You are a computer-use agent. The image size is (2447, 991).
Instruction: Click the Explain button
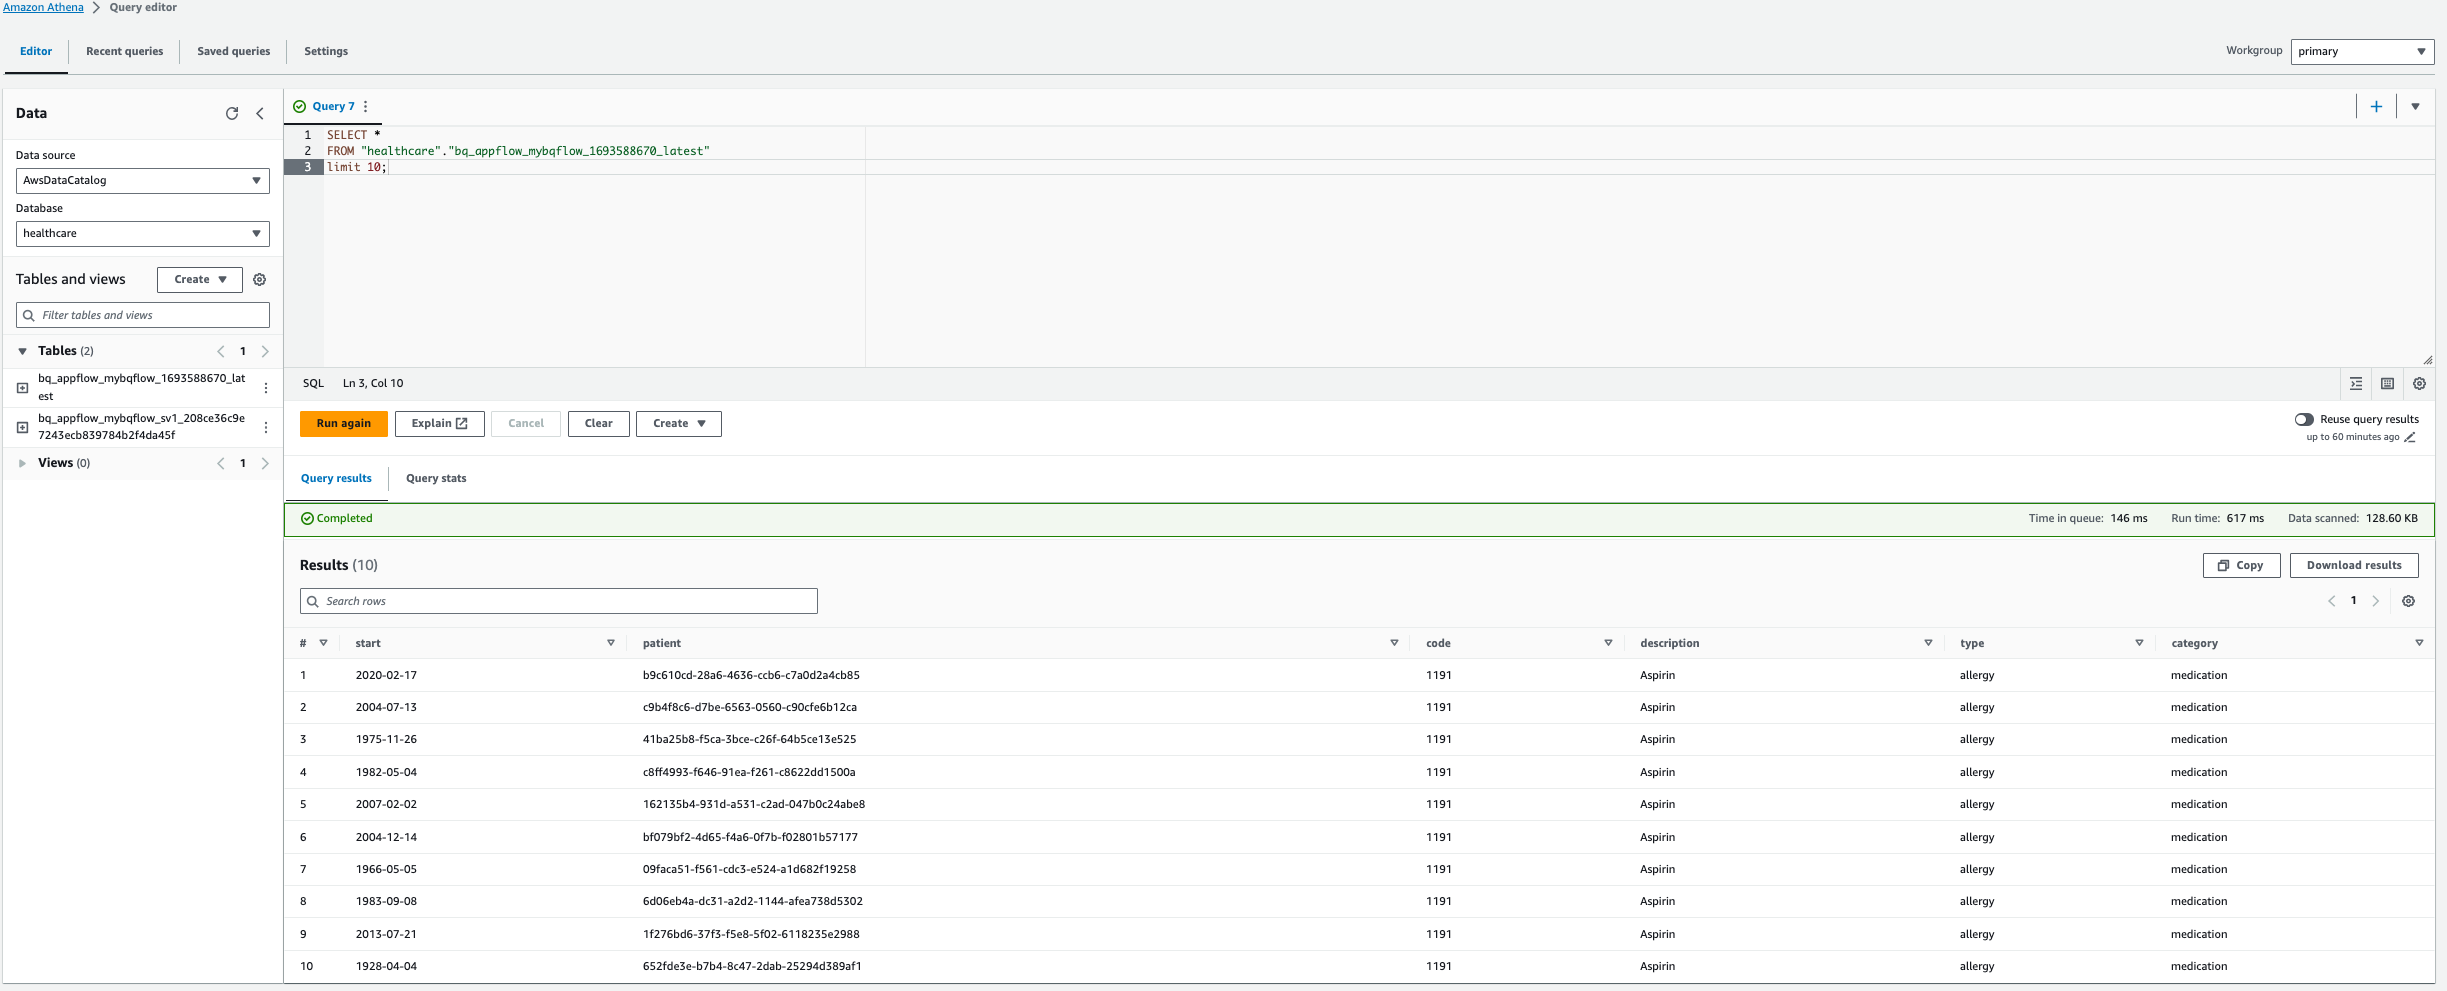pos(439,424)
